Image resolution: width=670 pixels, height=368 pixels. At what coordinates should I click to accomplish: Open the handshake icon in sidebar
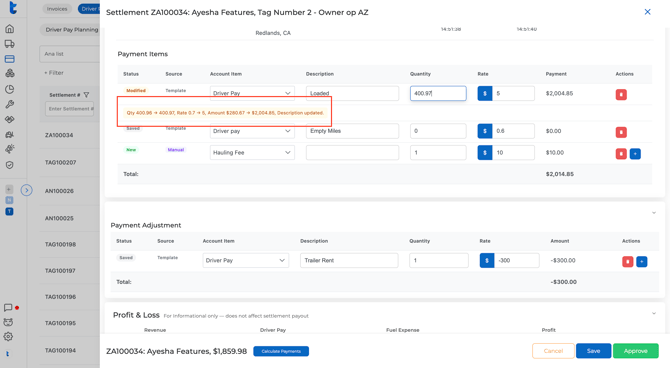[x=9, y=119]
